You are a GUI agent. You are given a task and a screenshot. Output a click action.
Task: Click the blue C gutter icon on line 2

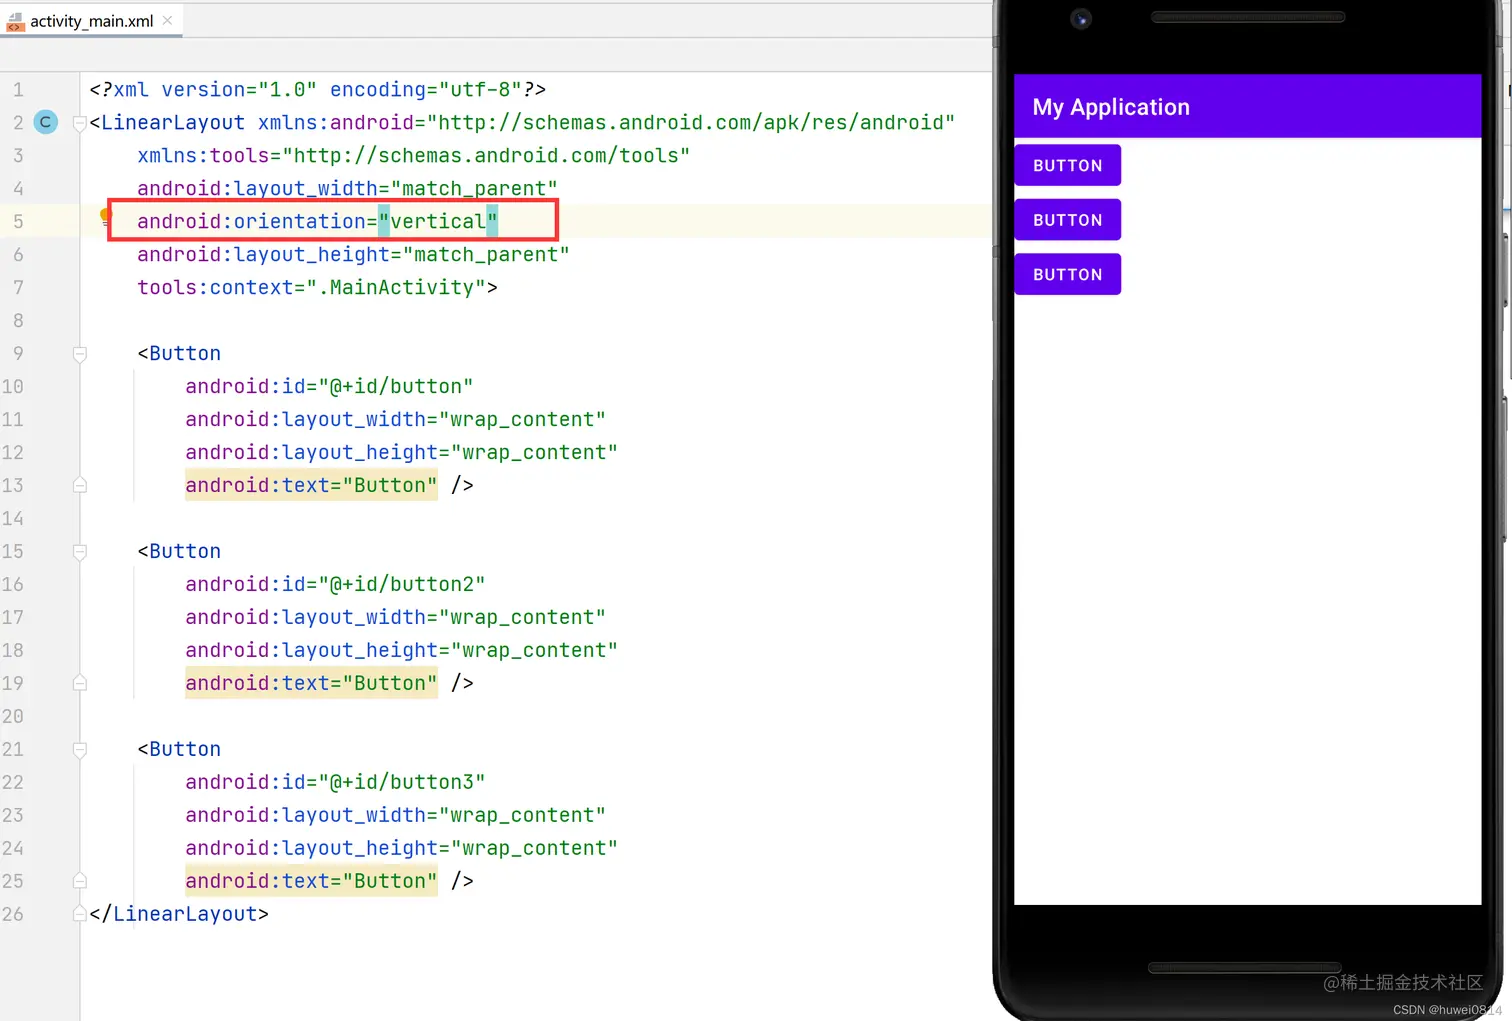coord(45,121)
